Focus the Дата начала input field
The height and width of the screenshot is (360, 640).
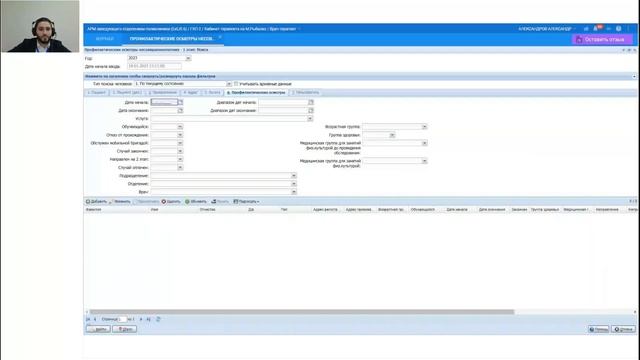(164, 102)
